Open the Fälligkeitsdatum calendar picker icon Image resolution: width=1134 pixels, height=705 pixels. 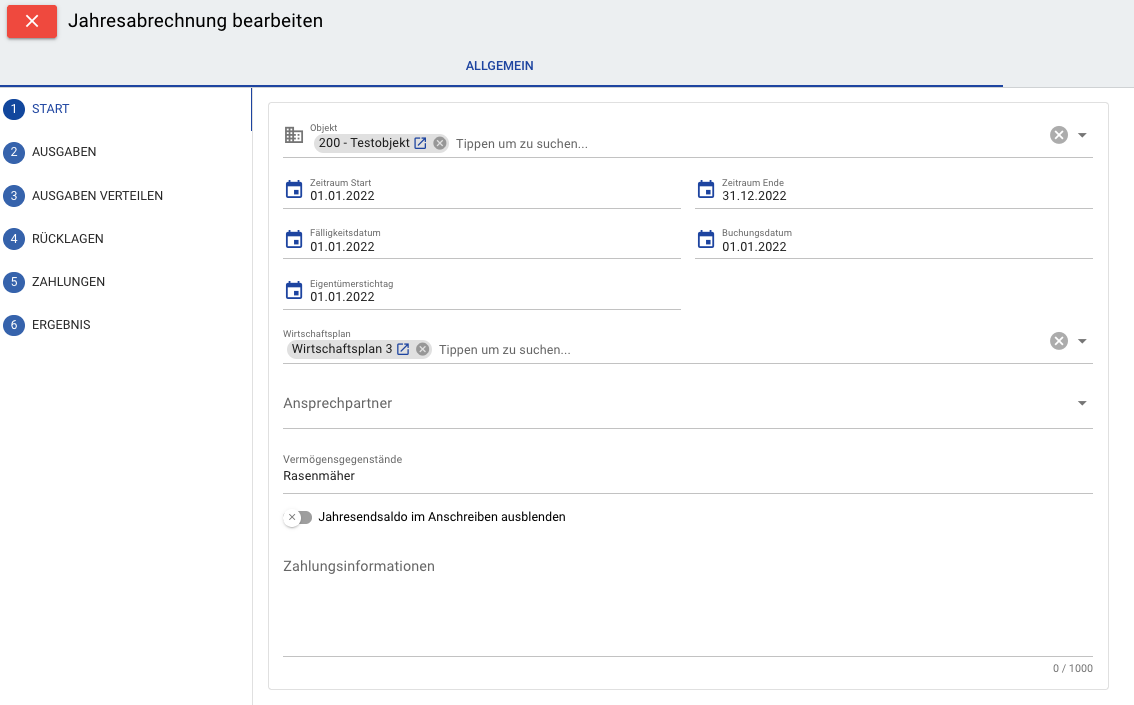pyautogui.click(x=294, y=240)
